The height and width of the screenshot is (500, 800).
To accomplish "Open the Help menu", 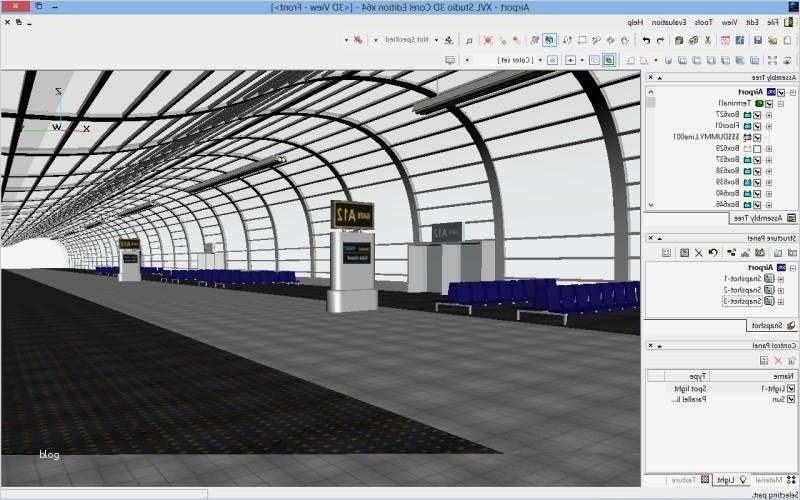I will tap(635, 22).
